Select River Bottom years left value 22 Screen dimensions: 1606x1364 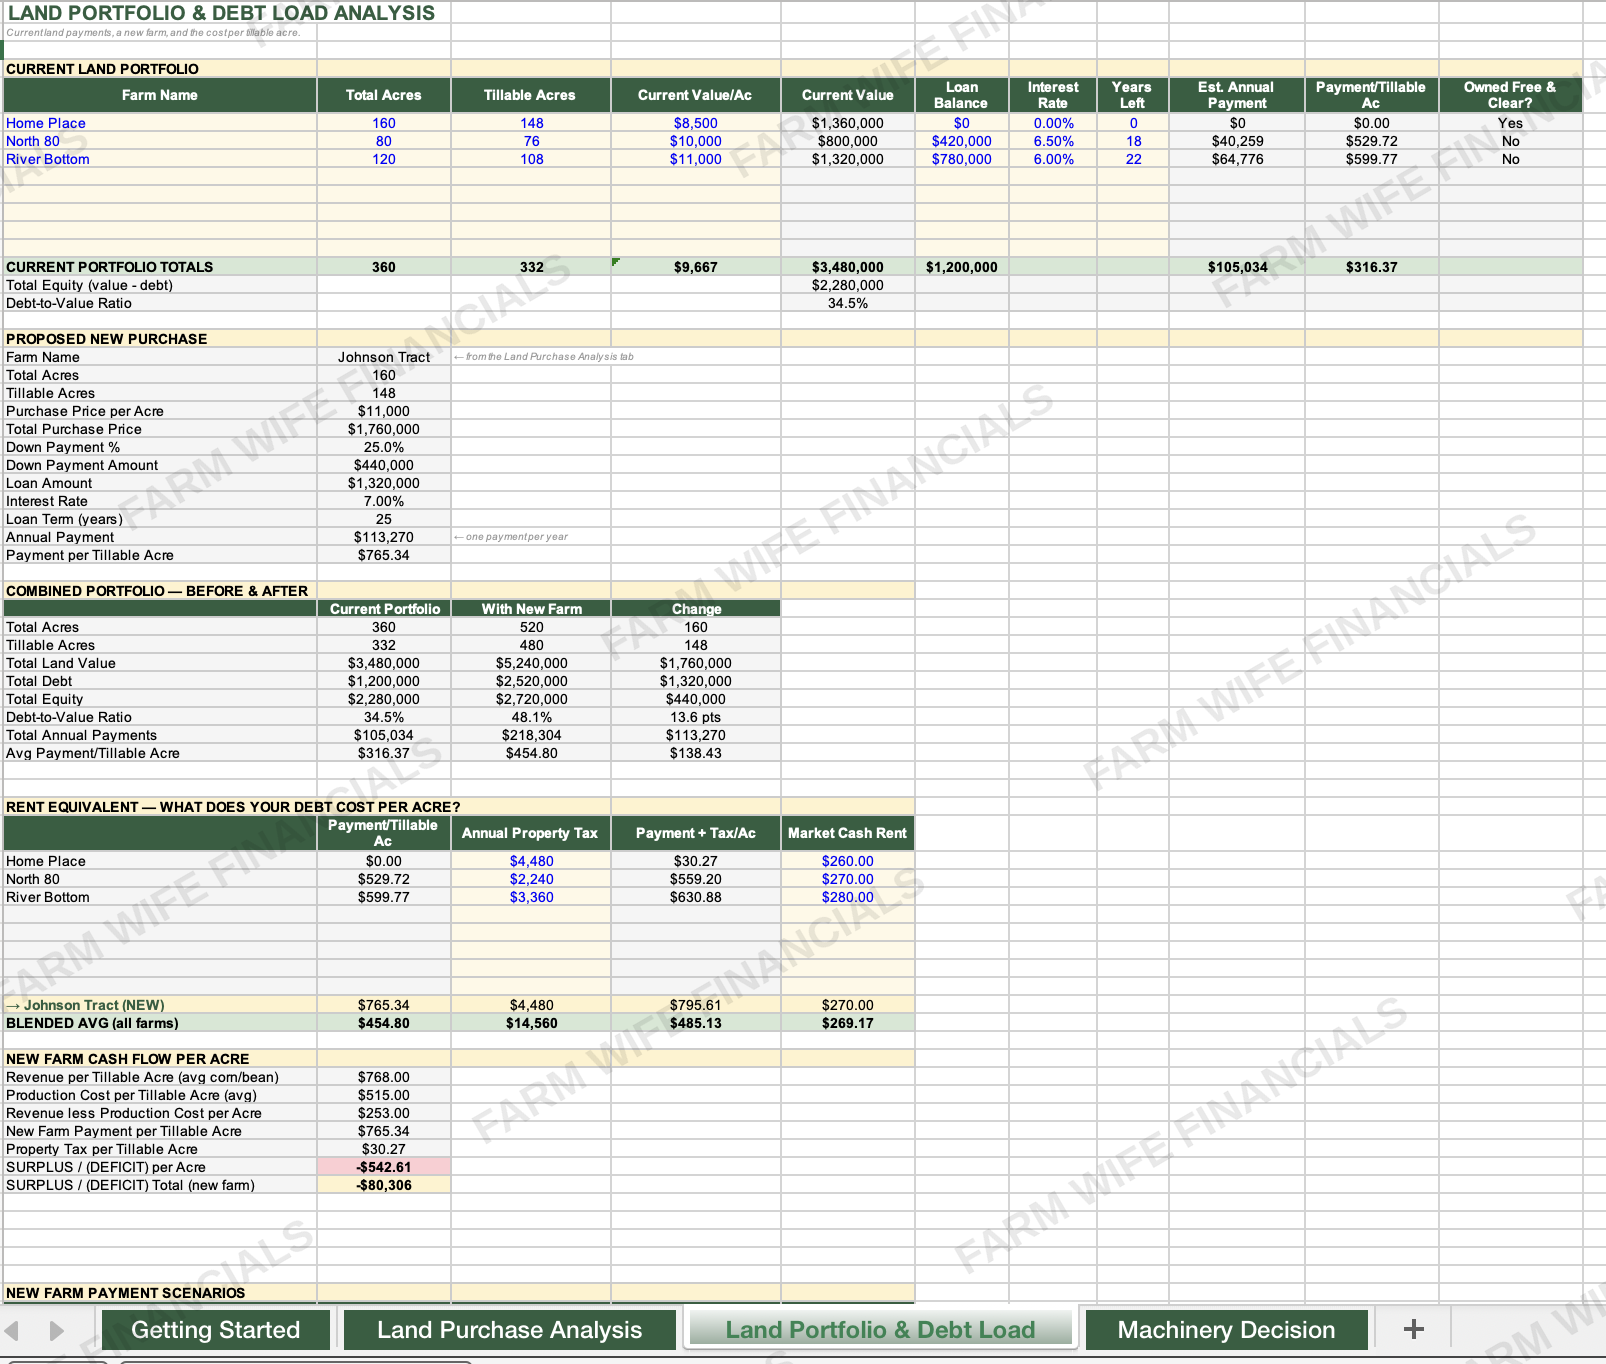[1133, 159]
